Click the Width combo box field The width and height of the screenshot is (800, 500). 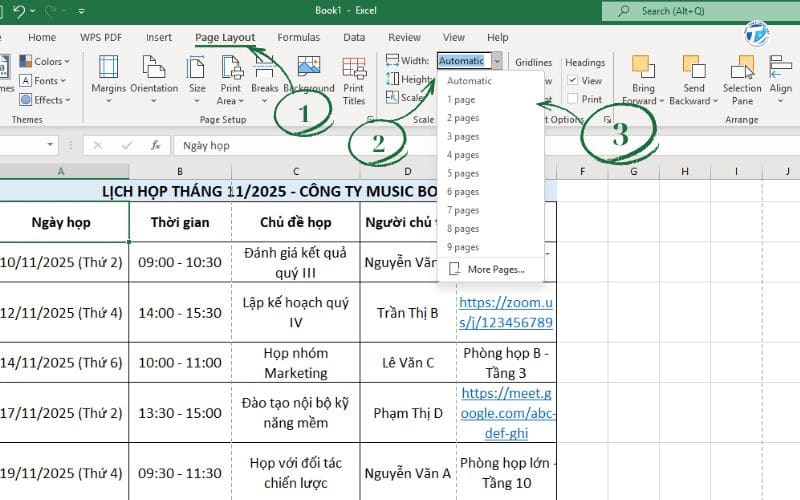point(464,61)
